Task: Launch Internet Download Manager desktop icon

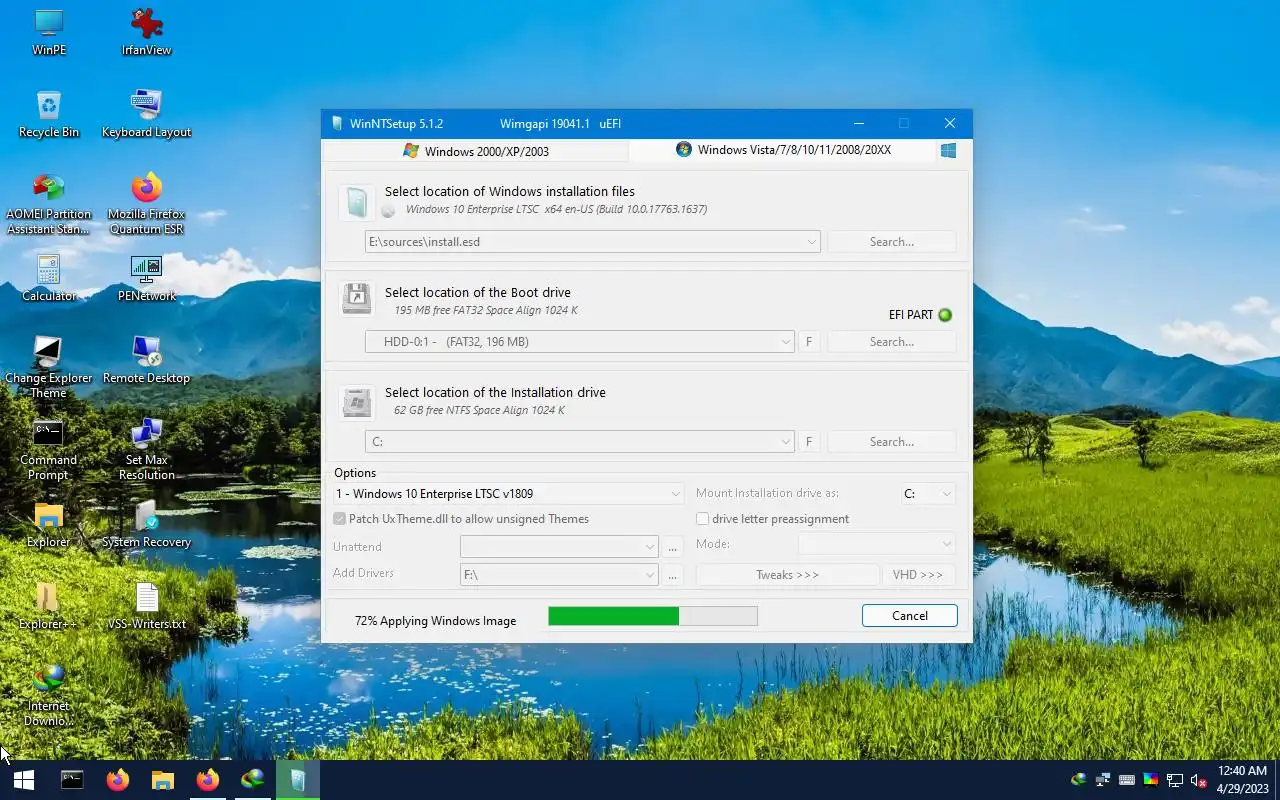Action: pos(48,696)
